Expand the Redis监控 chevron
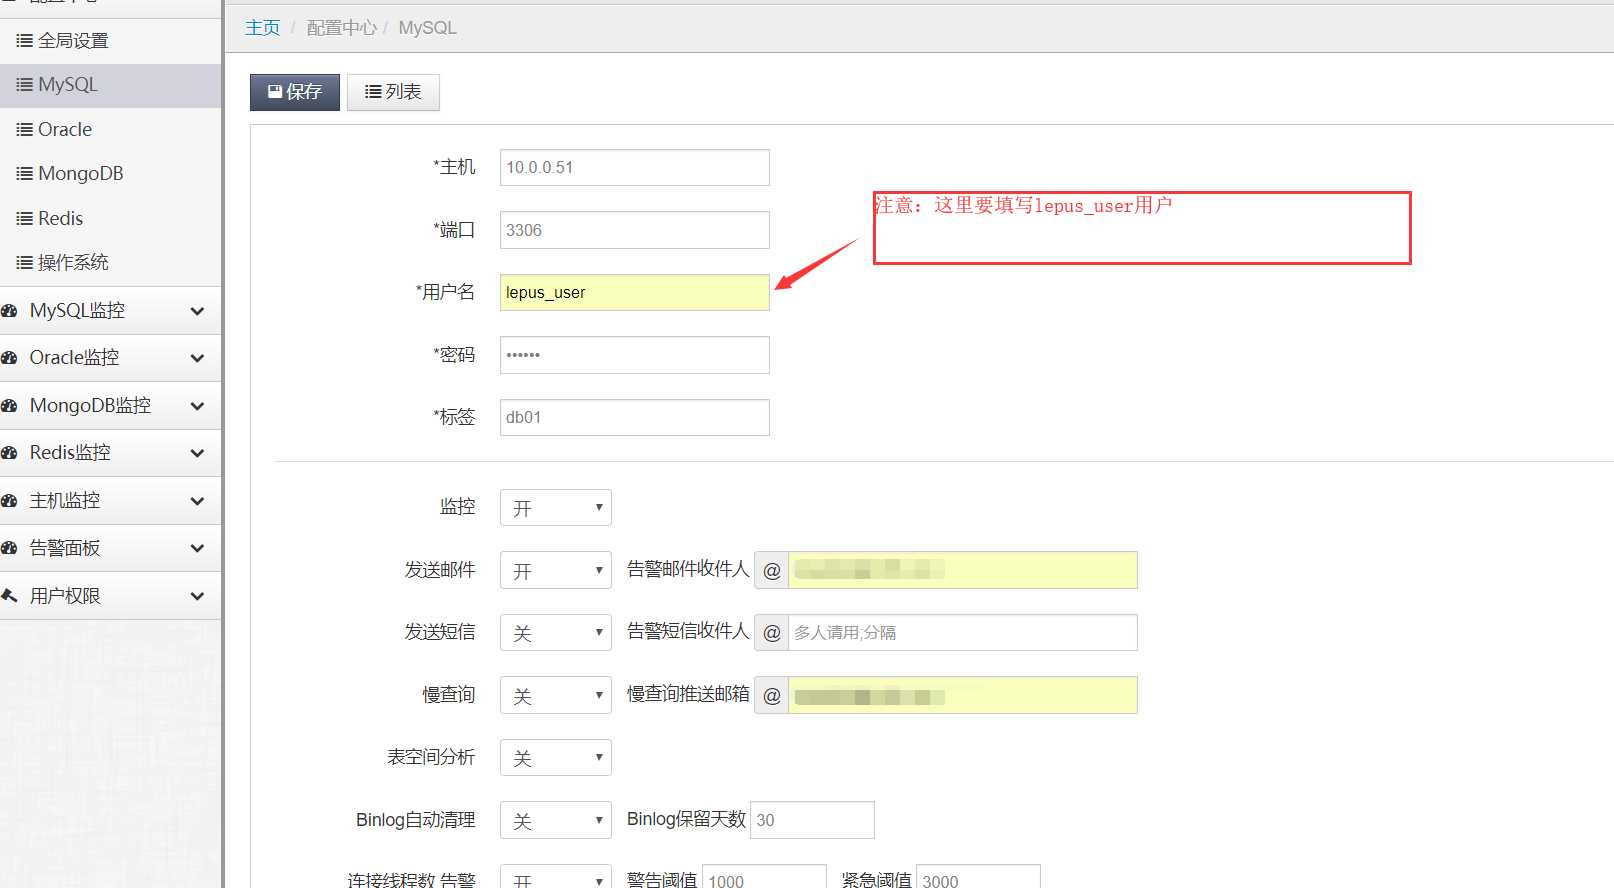The width and height of the screenshot is (1614, 888). pyautogui.click(x=197, y=453)
